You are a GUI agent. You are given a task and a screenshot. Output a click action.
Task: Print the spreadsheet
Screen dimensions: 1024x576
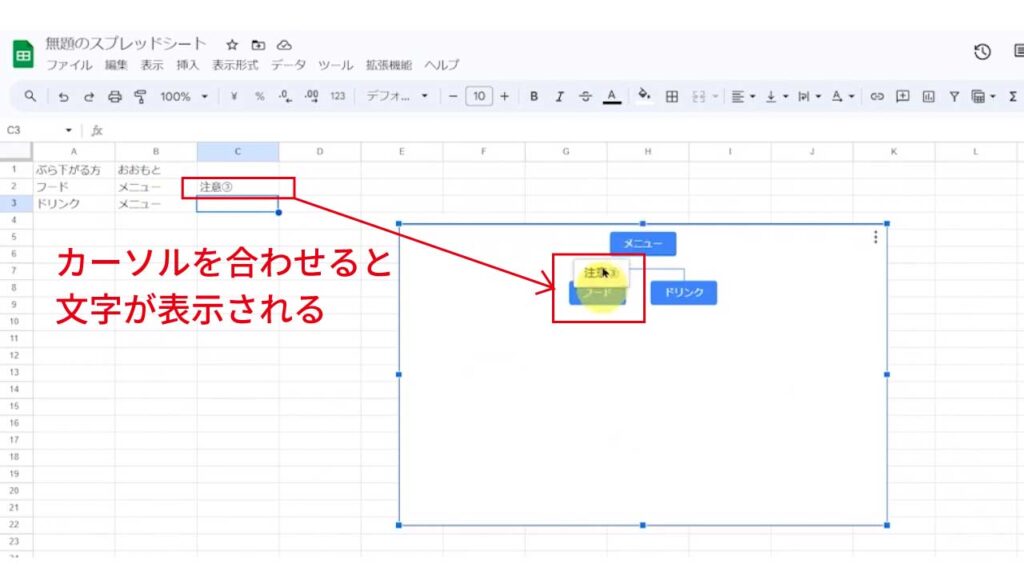click(115, 97)
